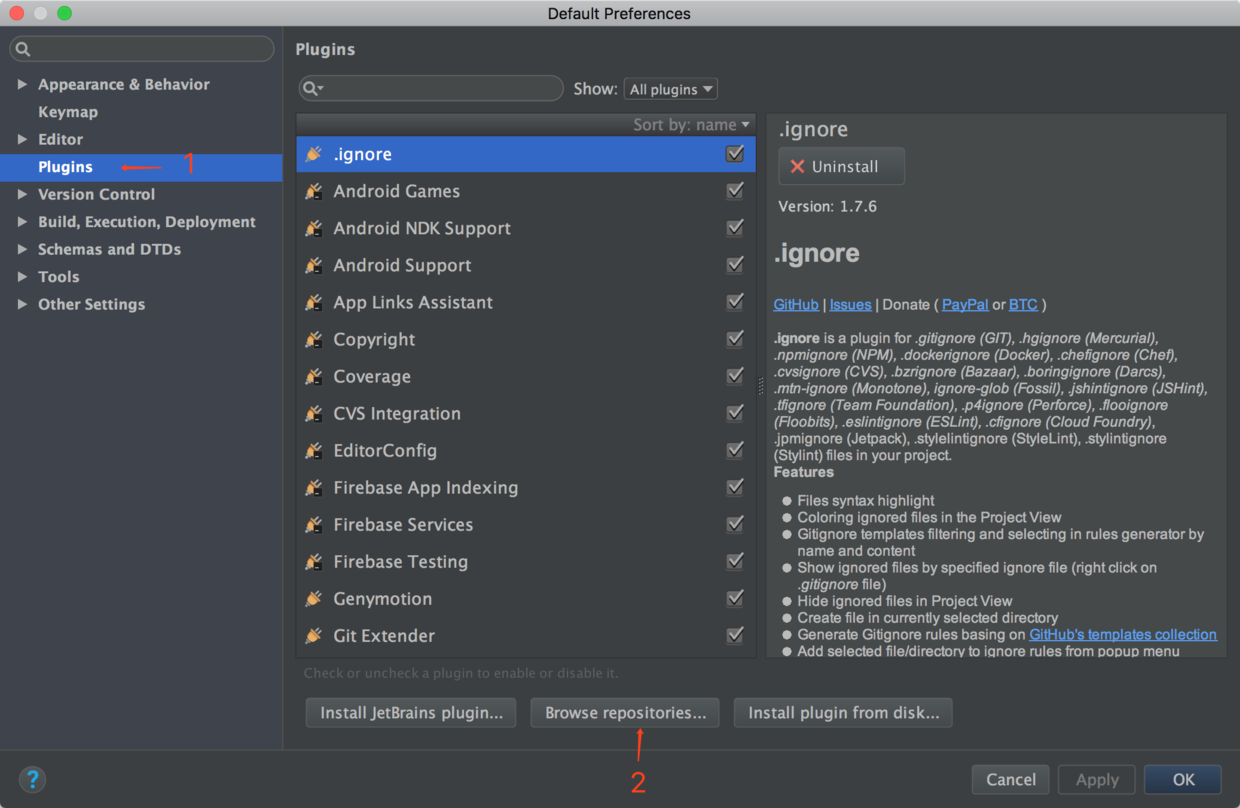
Task: Confirm with the OK button
Action: point(1183,780)
